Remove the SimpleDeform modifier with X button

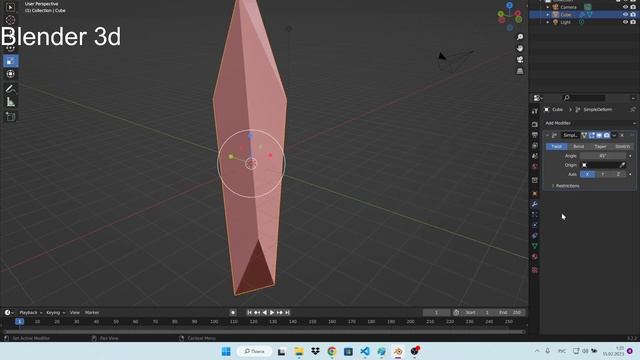click(622, 135)
